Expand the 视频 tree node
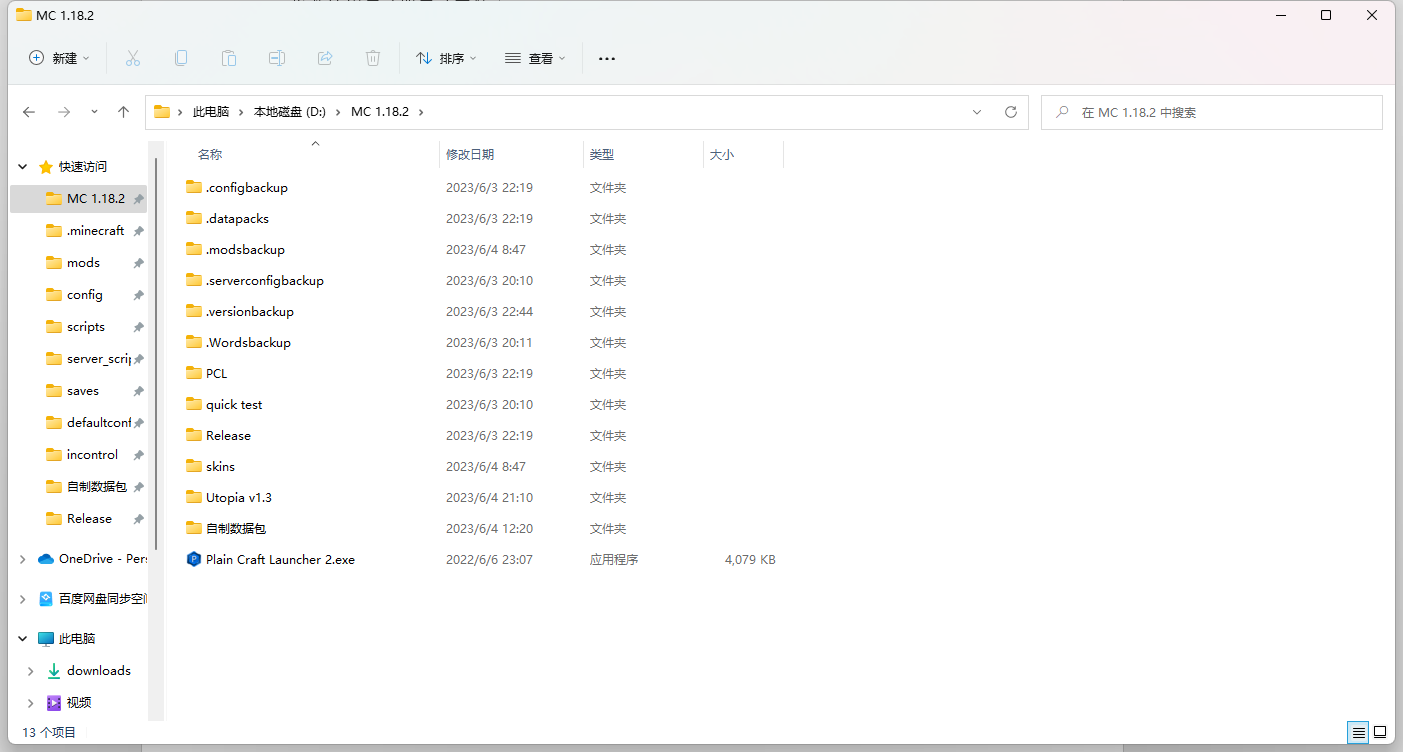The image size is (1403, 752). [x=31, y=703]
